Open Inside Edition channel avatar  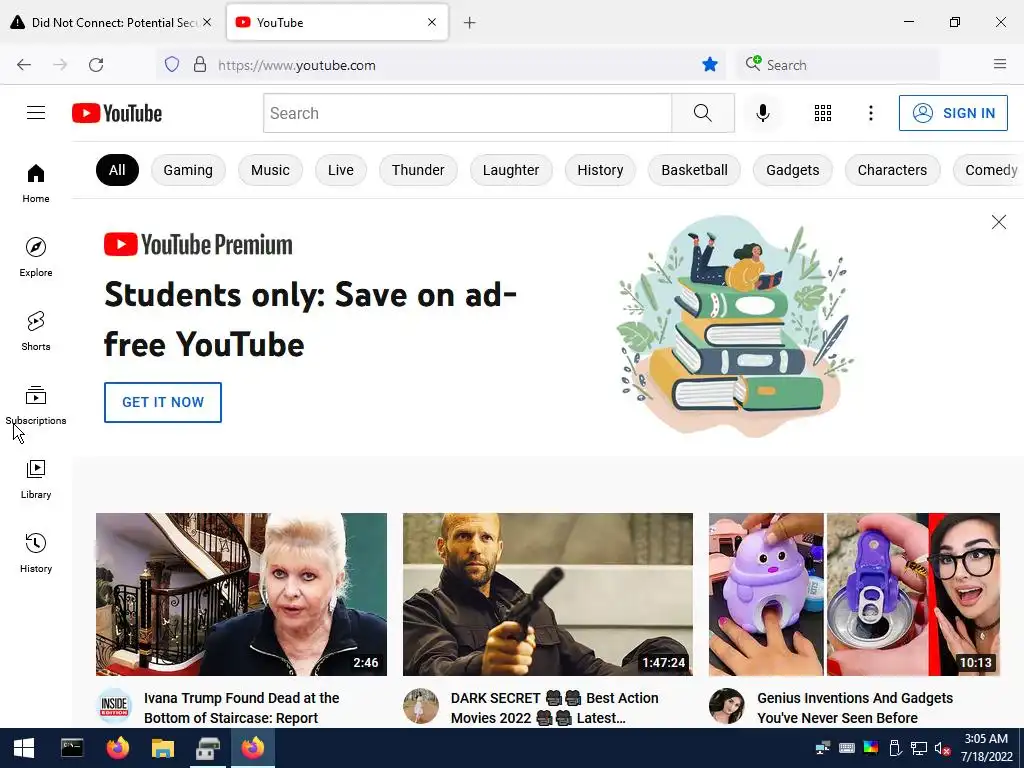[x=114, y=706]
